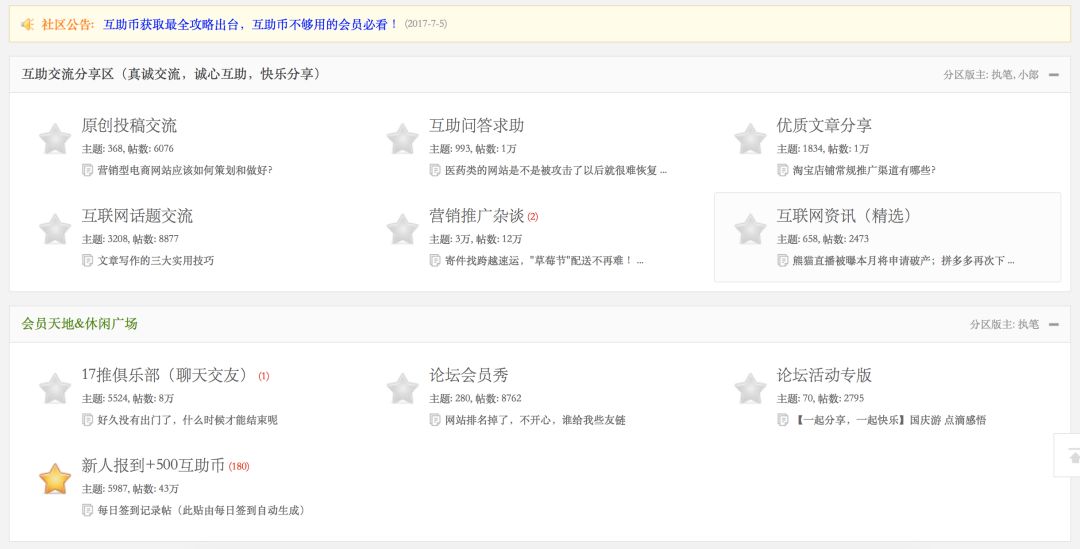Open moderator 执笔 in 会员天地 header

tap(1028, 324)
